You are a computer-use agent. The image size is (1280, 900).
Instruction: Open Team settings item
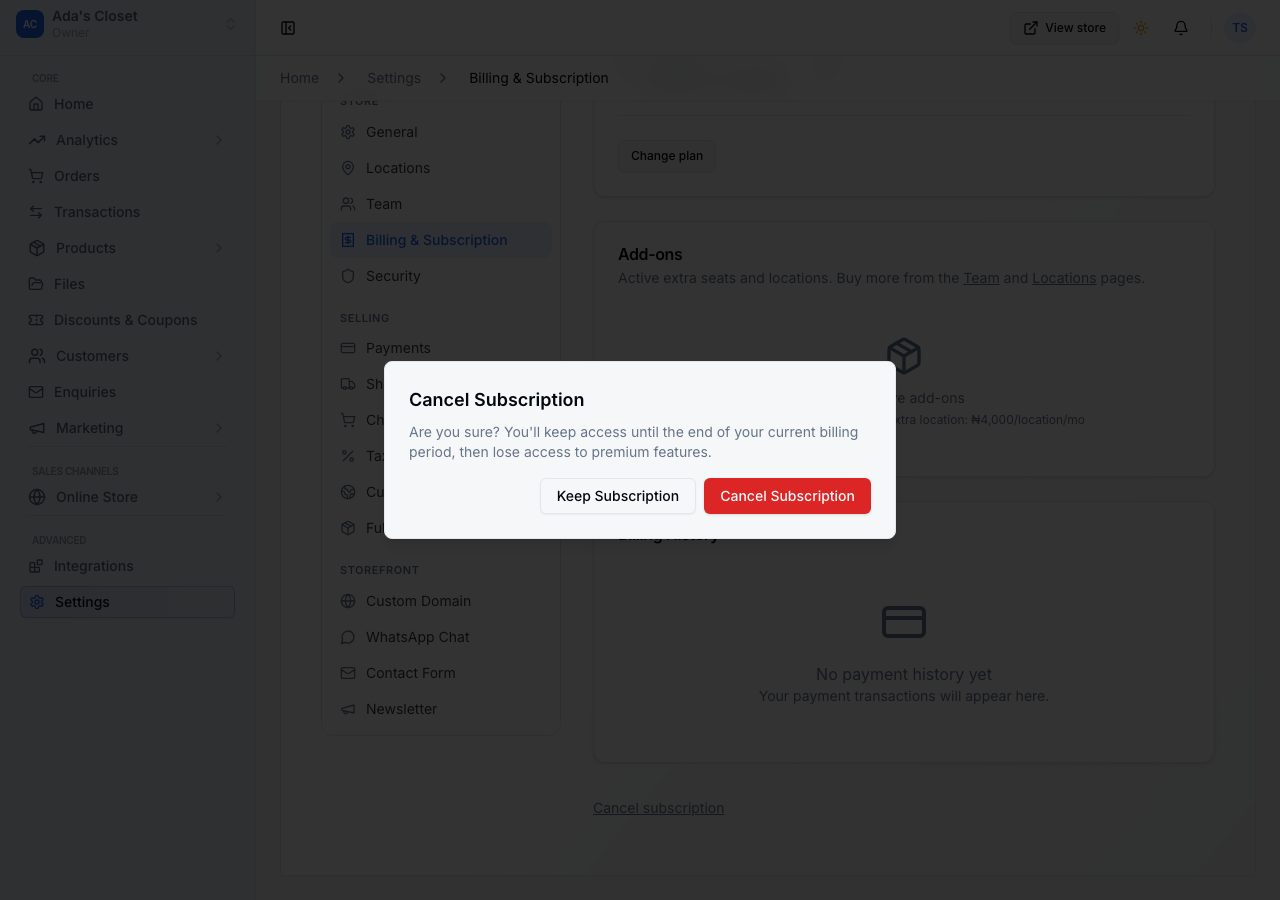click(x=441, y=204)
